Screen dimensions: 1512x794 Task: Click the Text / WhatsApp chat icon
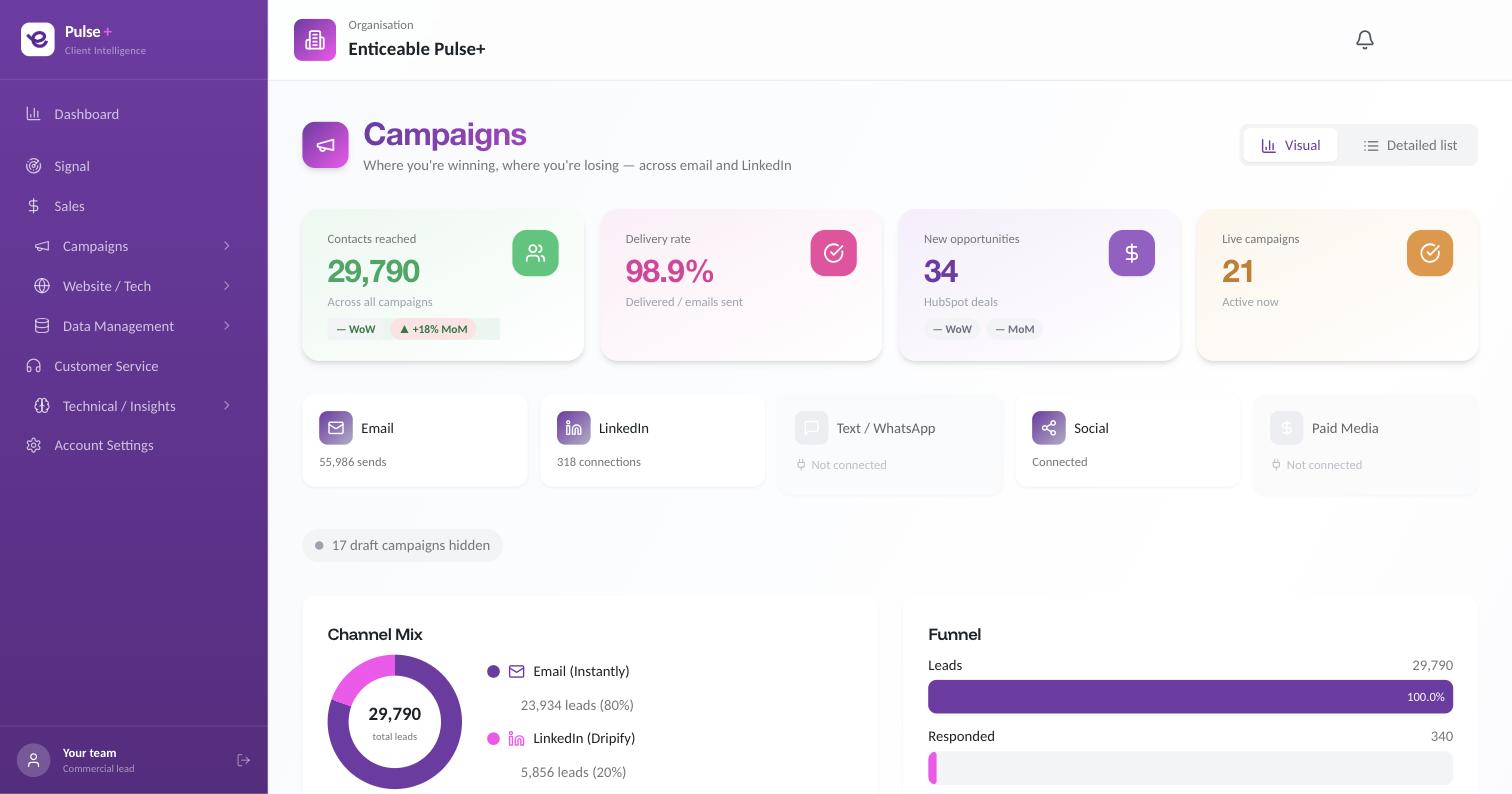point(812,428)
